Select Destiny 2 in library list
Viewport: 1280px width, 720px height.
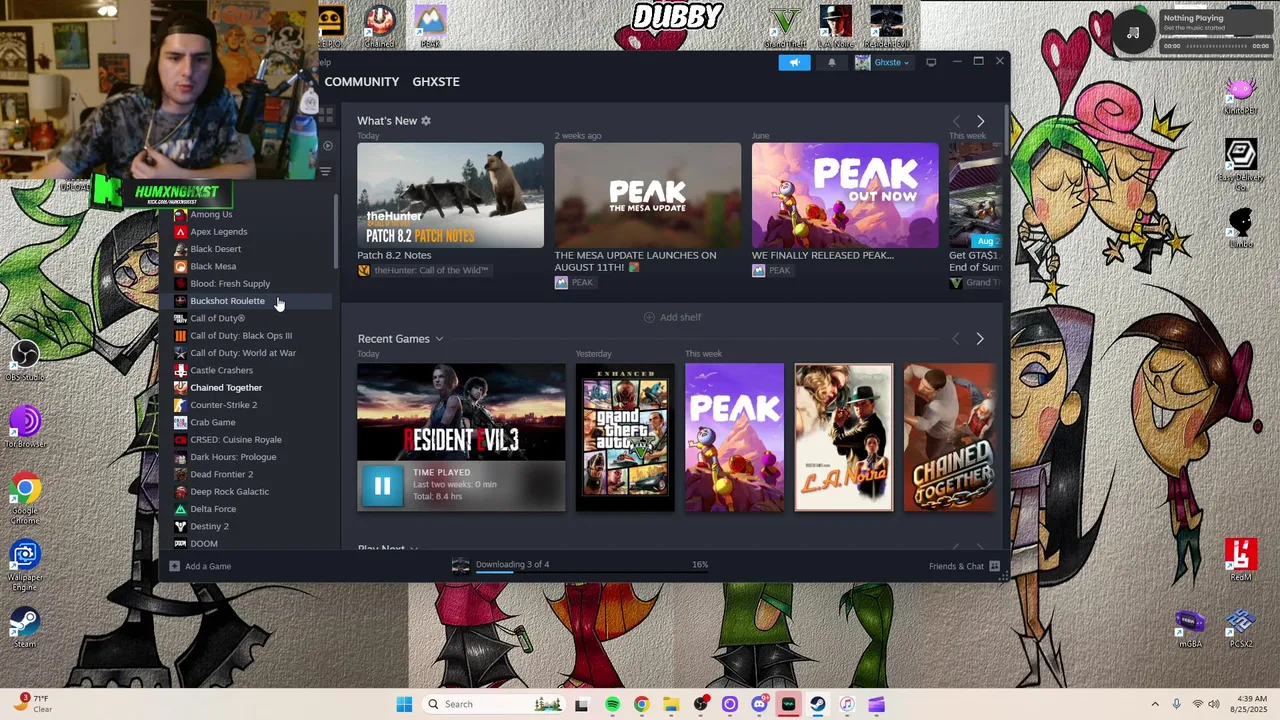[x=209, y=526]
